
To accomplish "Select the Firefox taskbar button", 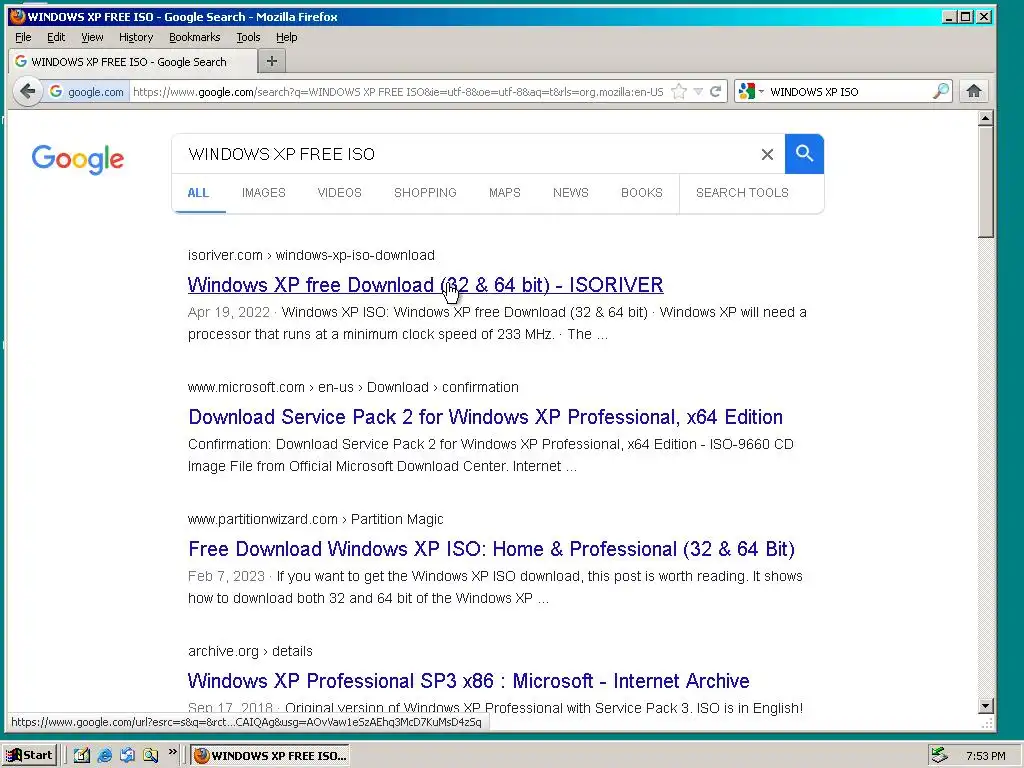I will 270,756.
